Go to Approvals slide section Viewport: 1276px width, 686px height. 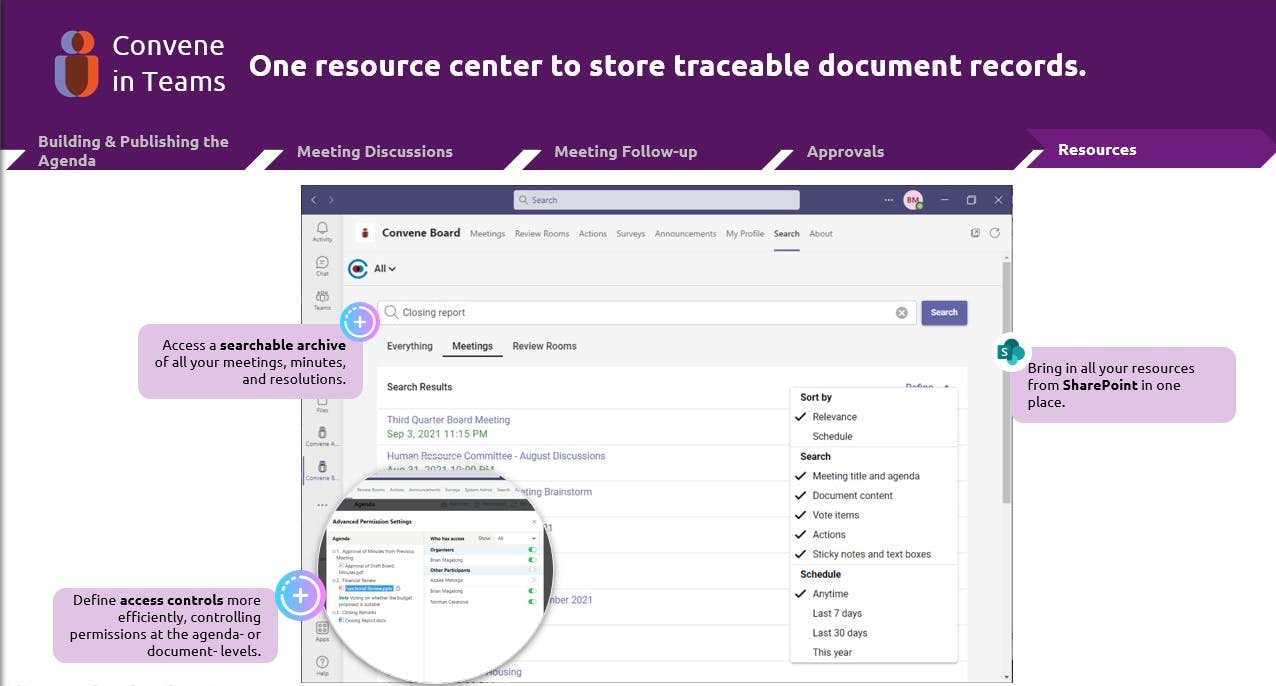click(x=846, y=152)
